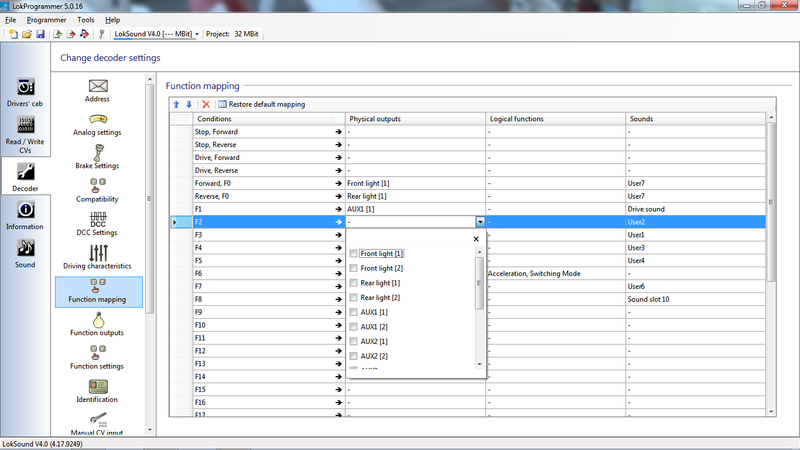Click outputs popup list scrollbar thumb
The width and height of the screenshot is (800, 450).
(x=479, y=283)
